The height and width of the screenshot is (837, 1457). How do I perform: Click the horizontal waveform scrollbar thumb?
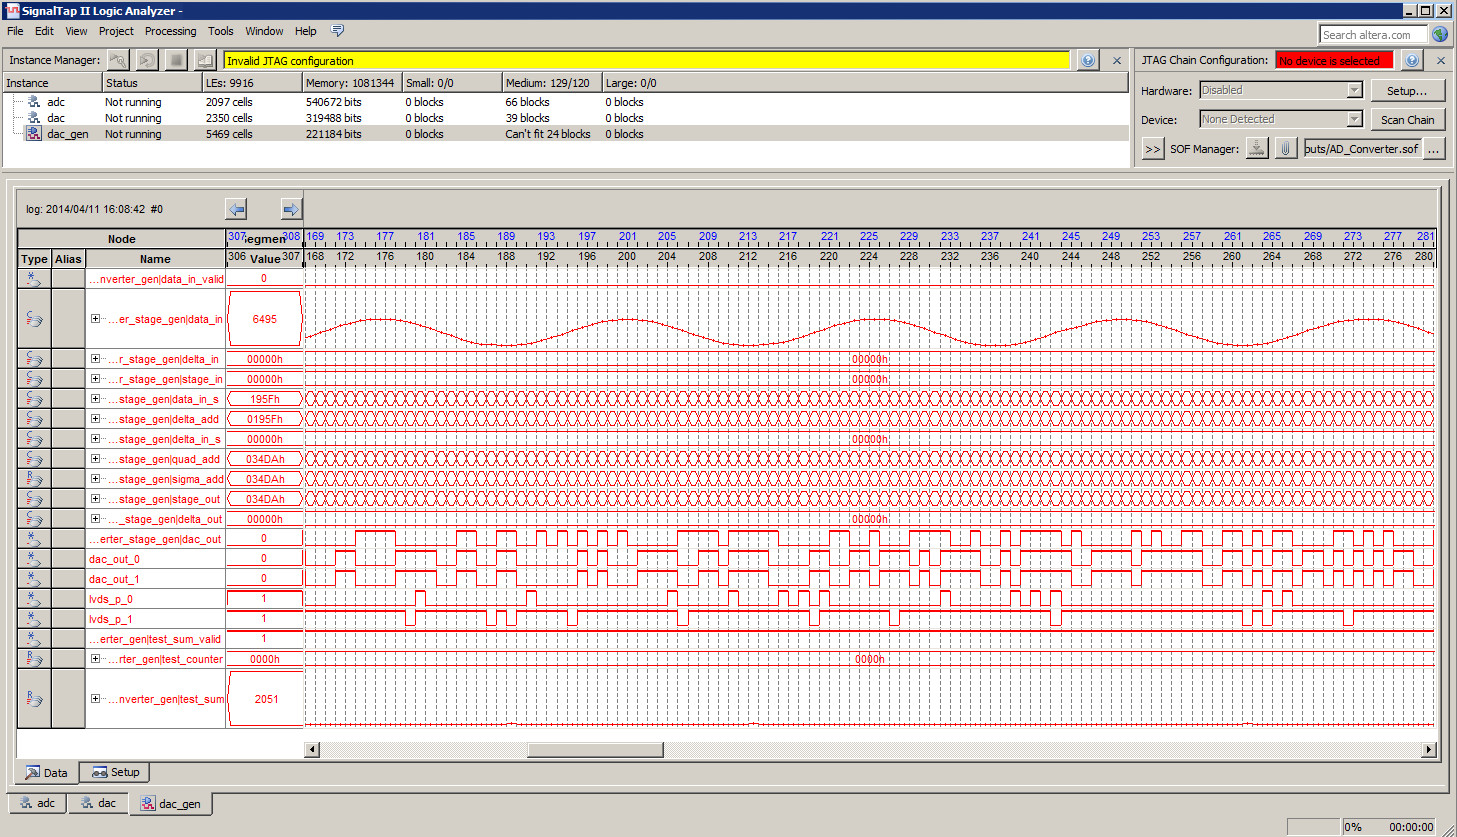pyautogui.click(x=595, y=750)
